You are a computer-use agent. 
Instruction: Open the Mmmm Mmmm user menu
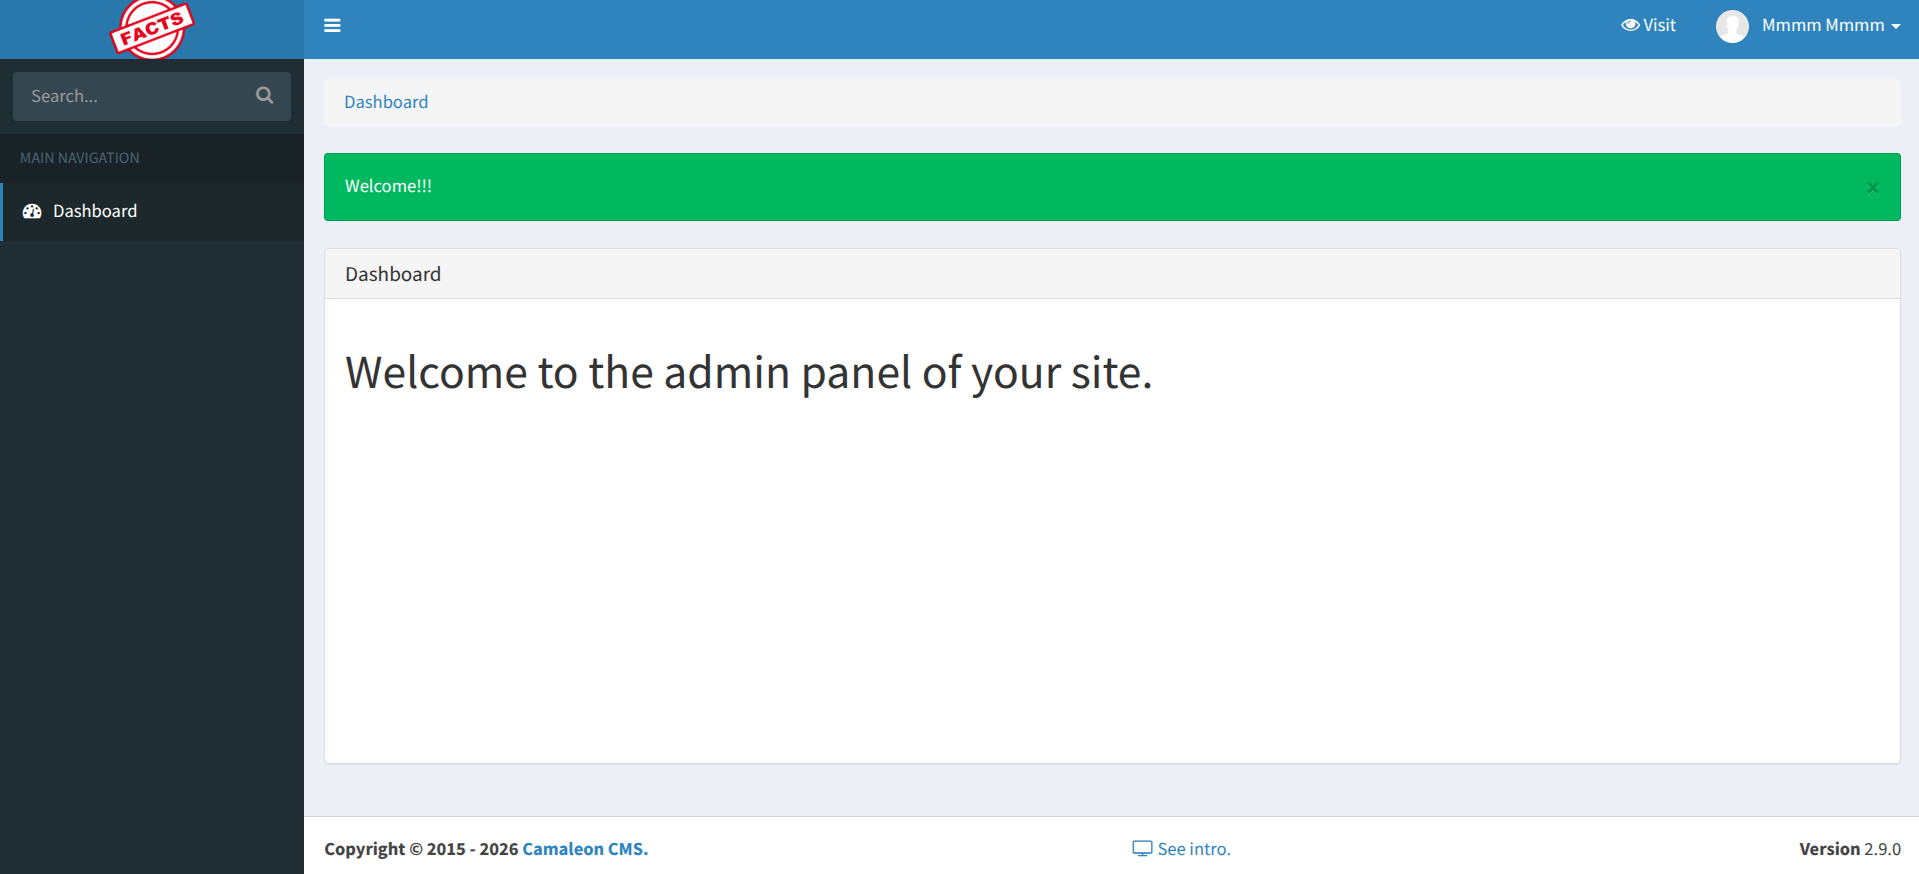tap(1822, 25)
